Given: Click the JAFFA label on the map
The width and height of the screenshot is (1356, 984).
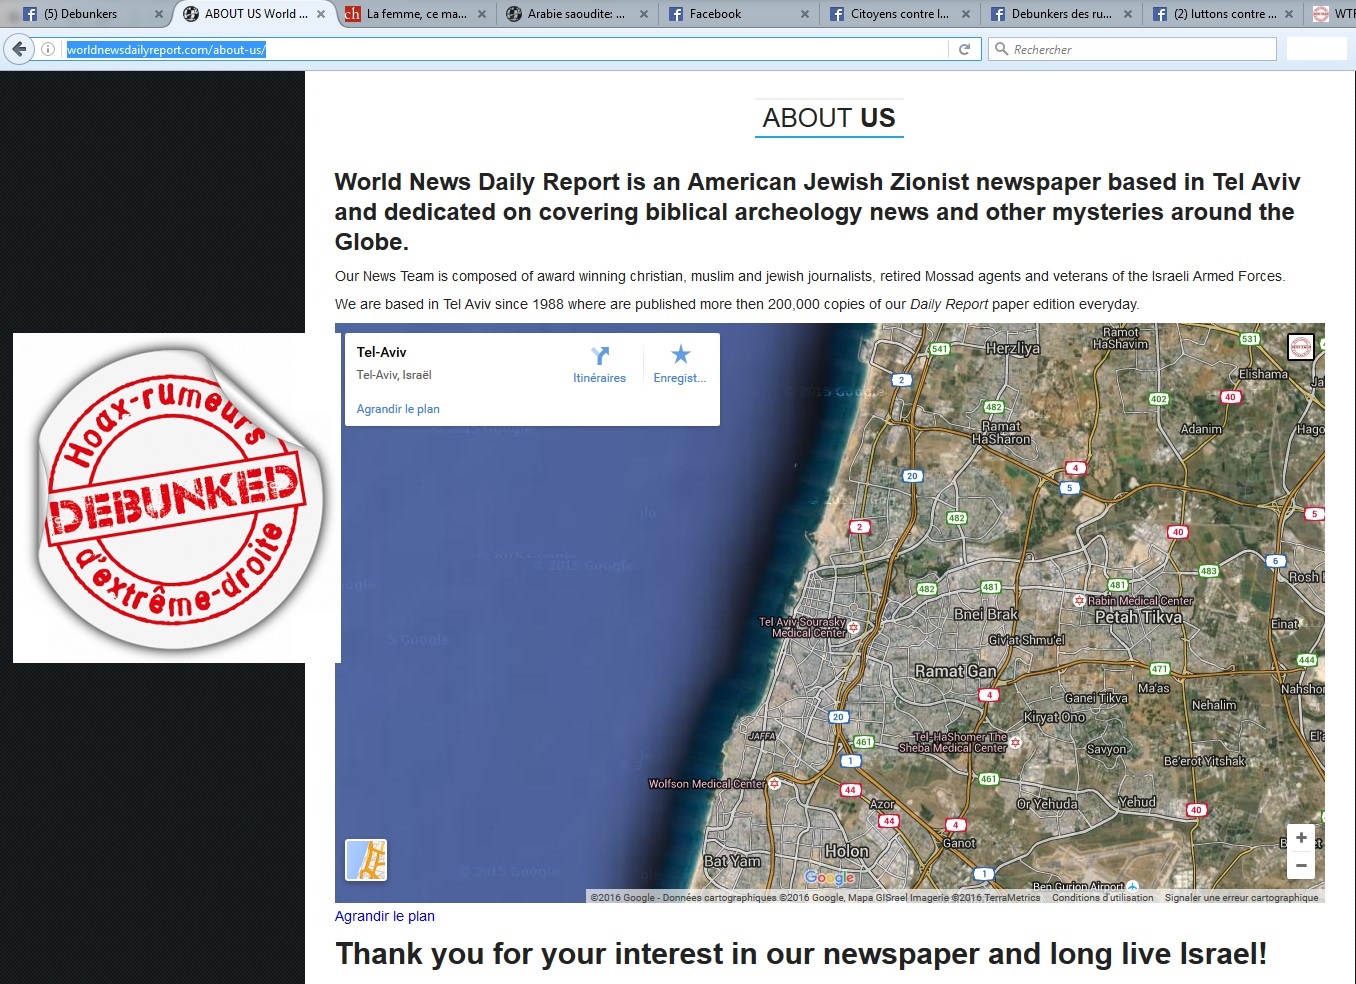Looking at the screenshot, I should pyautogui.click(x=762, y=736).
